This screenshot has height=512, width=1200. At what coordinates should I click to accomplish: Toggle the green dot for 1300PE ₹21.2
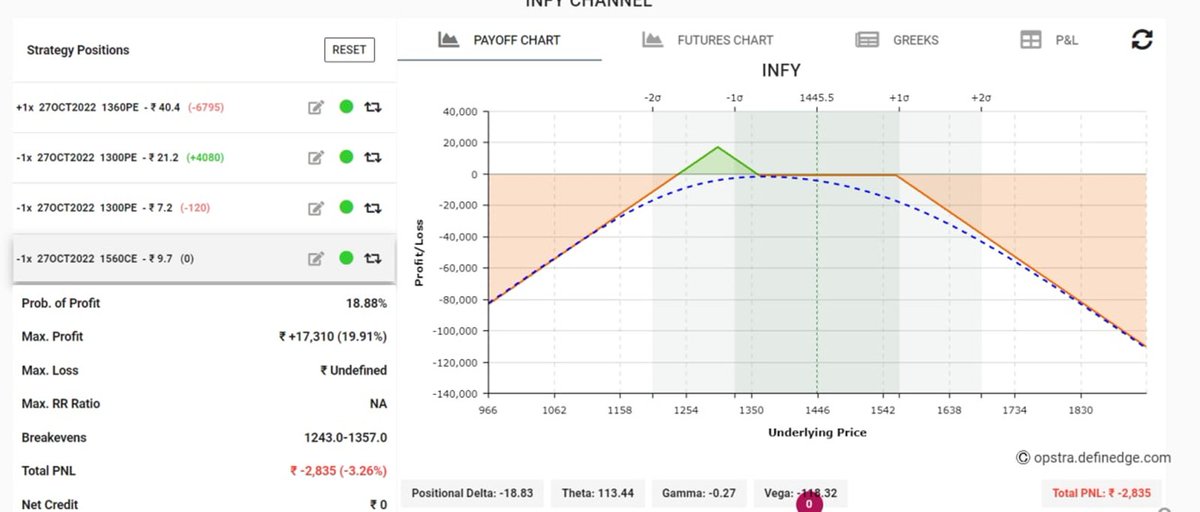click(346, 156)
